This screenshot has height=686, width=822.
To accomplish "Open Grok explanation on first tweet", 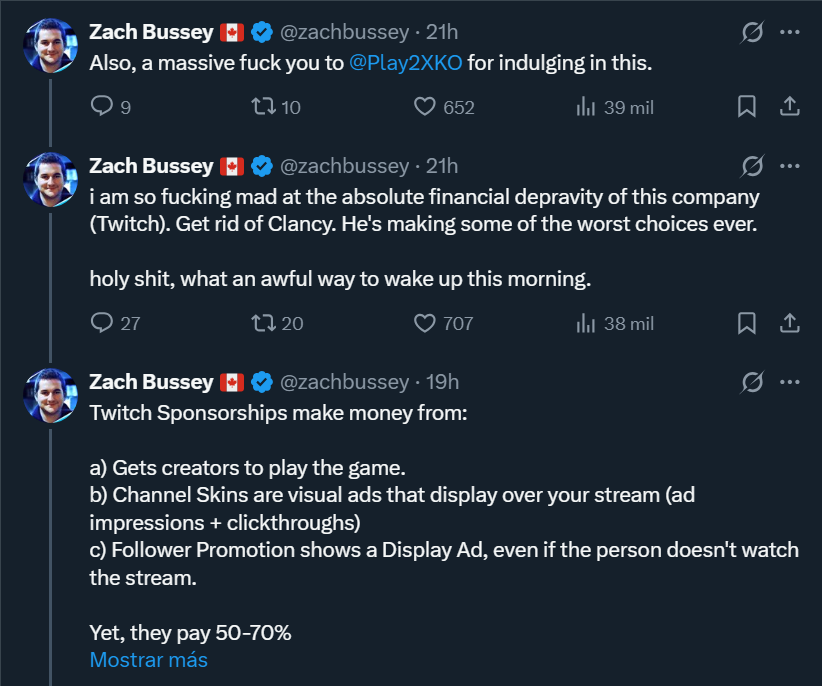I will click(x=752, y=31).
